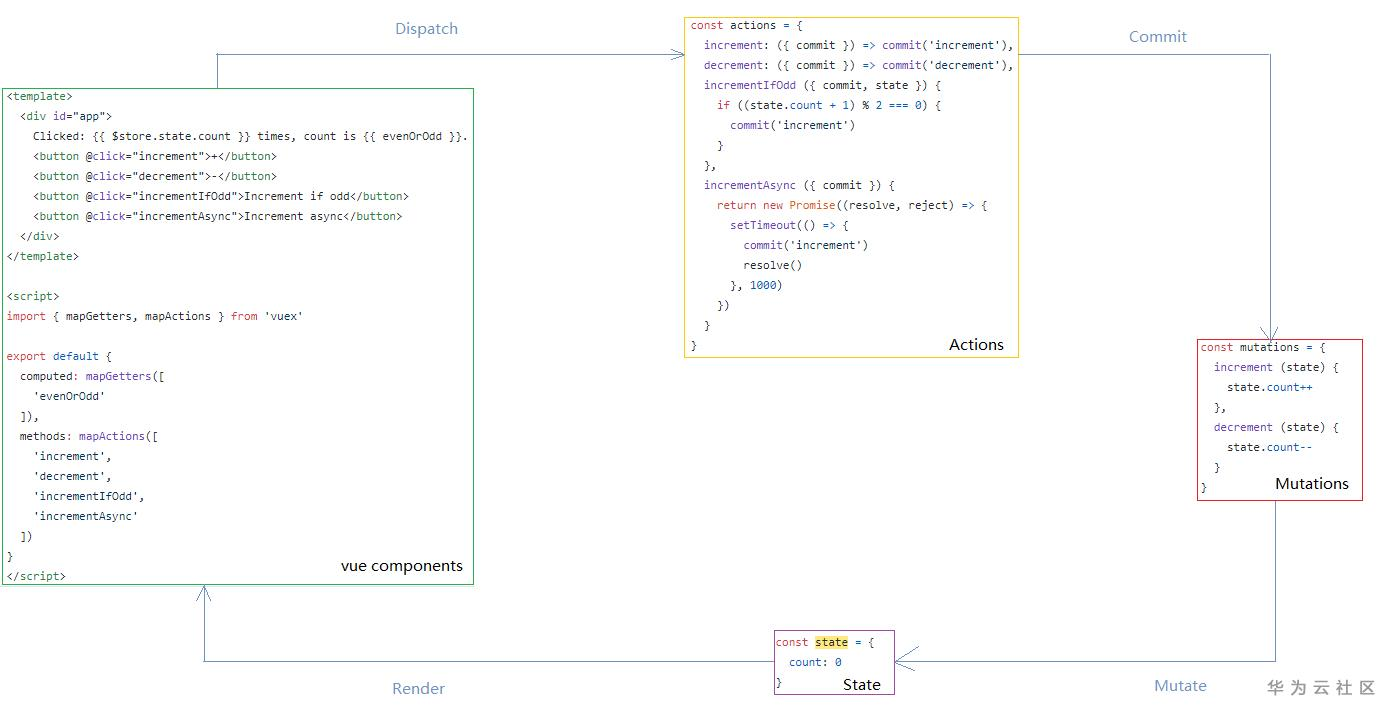Click the highlighted word state in State box
Screen dimensions: 1388x713
[831, 643]
